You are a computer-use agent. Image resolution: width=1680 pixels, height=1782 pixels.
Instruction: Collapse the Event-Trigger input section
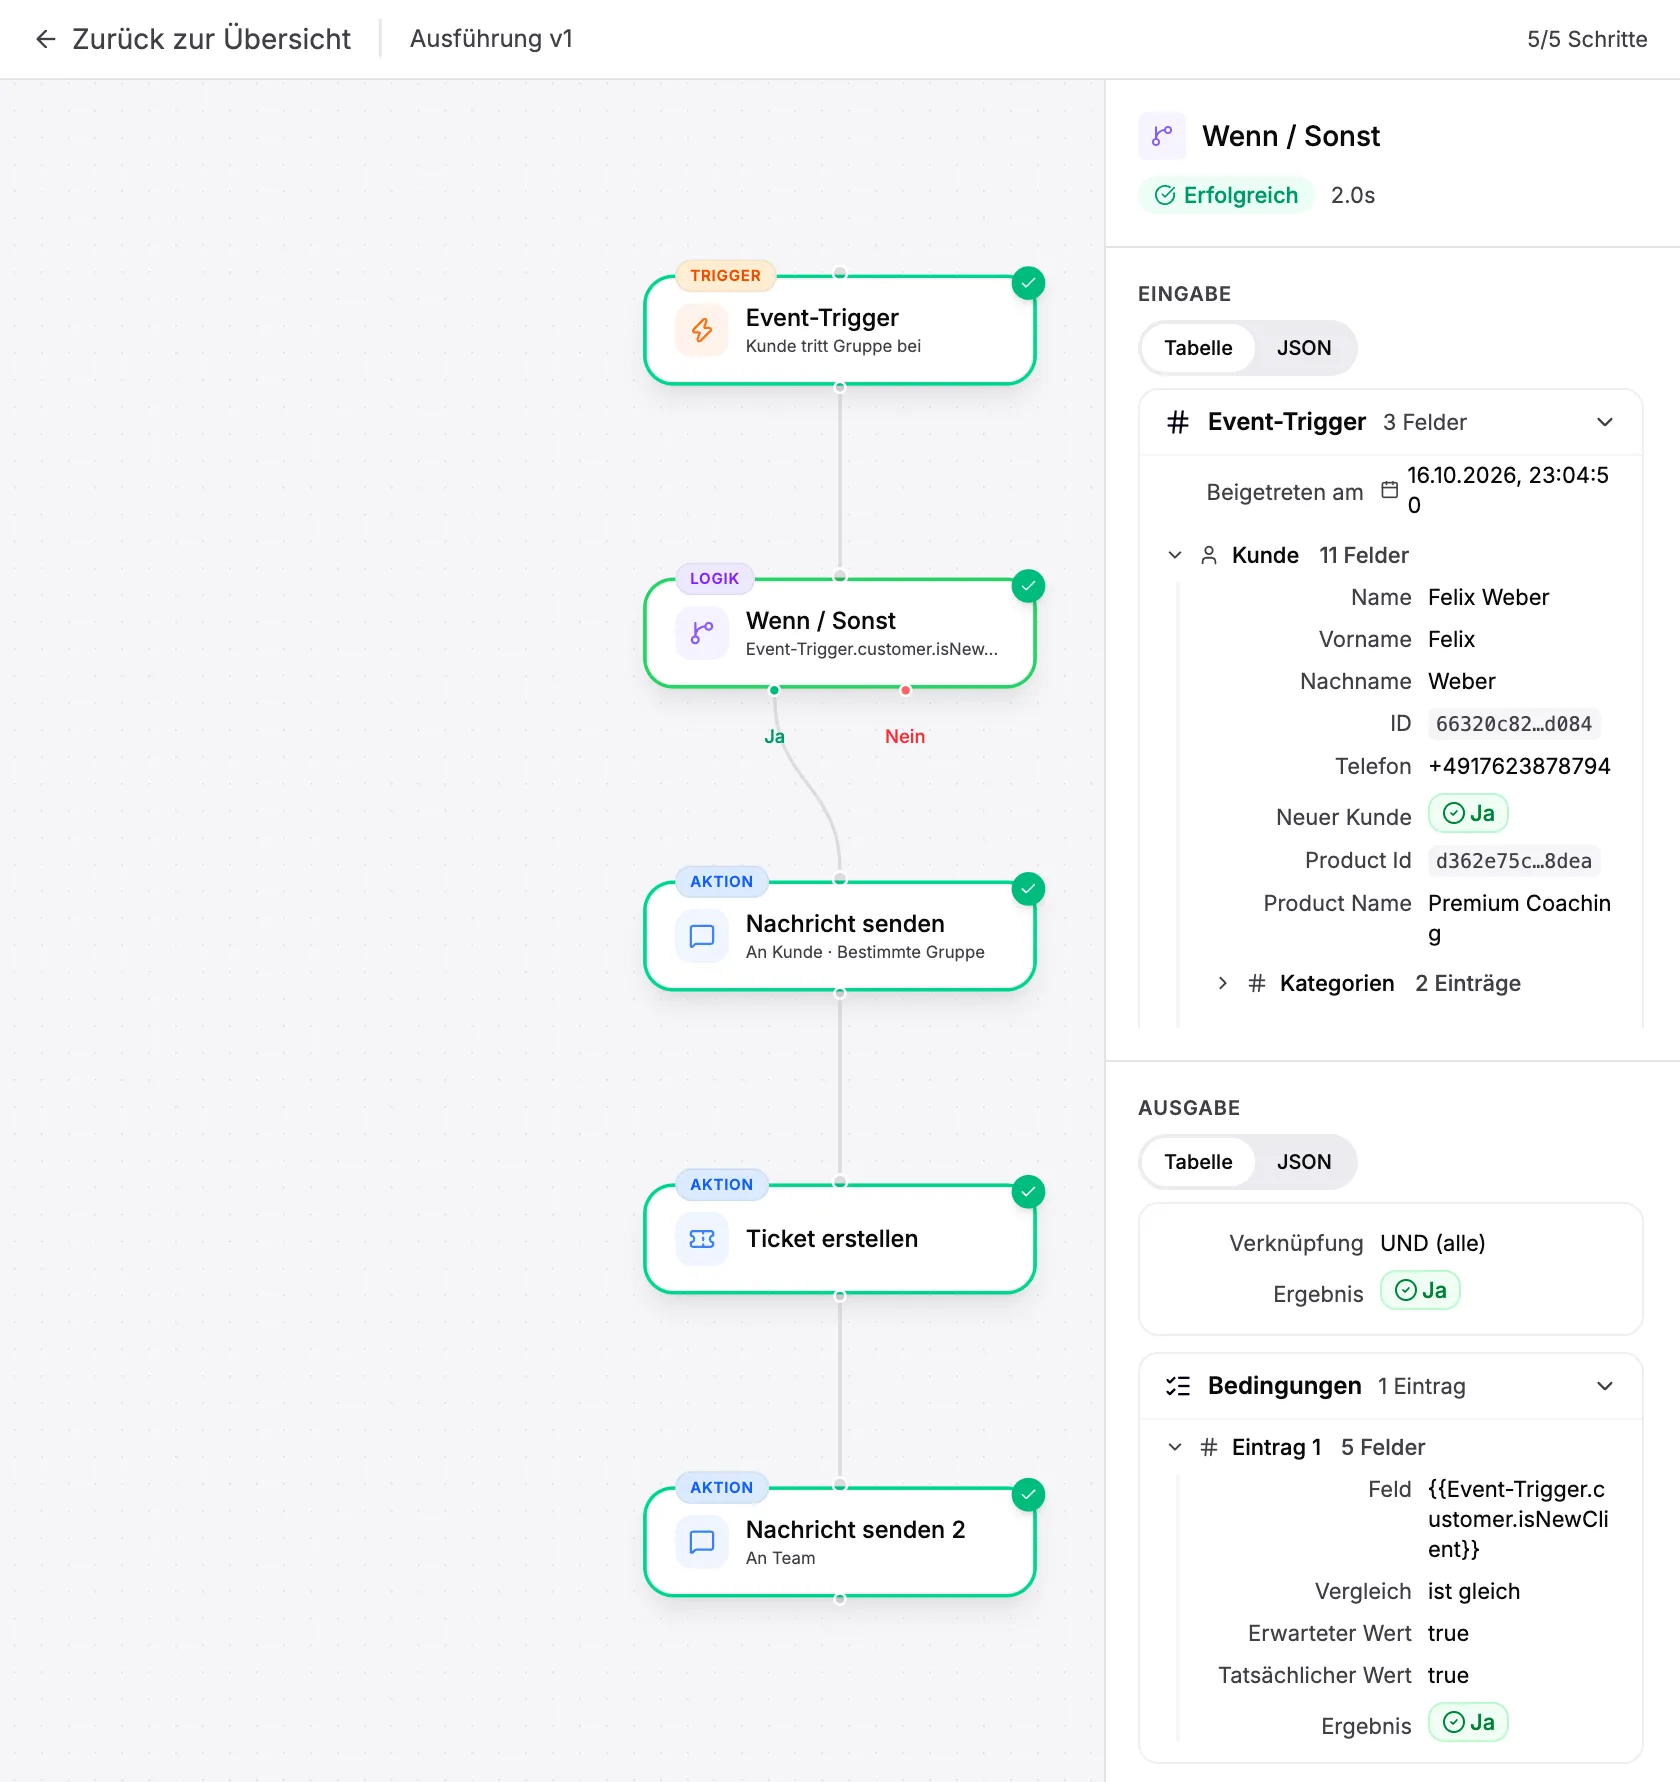pyautogui.click(x=1605, y=422)
